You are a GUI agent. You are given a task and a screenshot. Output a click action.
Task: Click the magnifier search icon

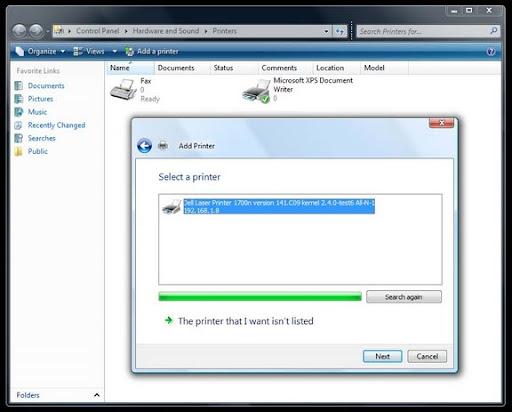tap(494, 31)
